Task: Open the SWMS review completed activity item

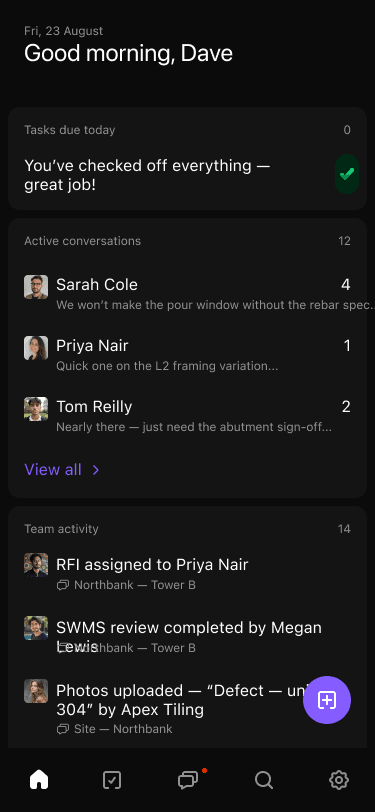Action: (x=188, y=636)
